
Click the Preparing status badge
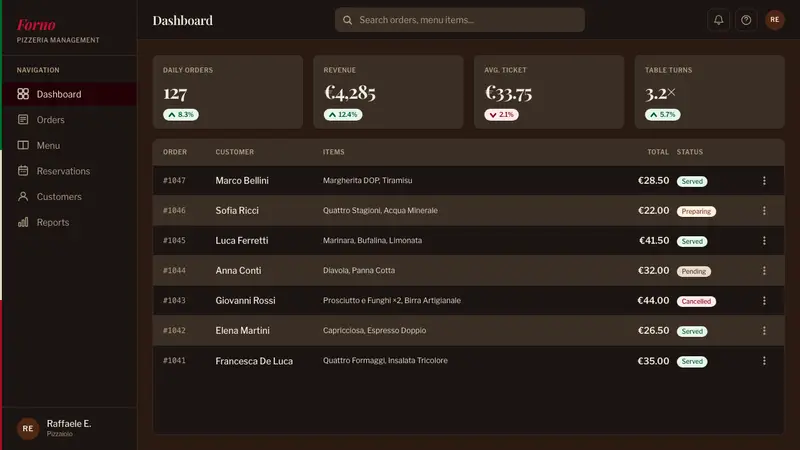(696, 211)
